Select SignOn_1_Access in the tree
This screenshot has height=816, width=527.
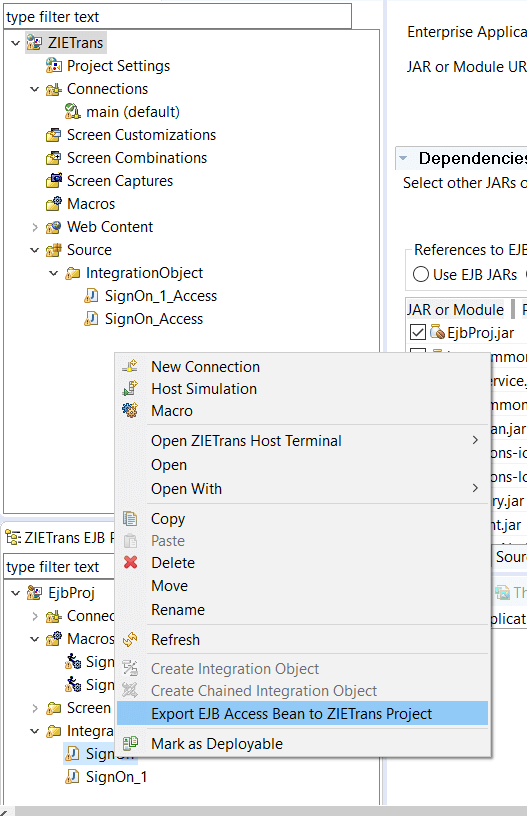tap(161, 296)
